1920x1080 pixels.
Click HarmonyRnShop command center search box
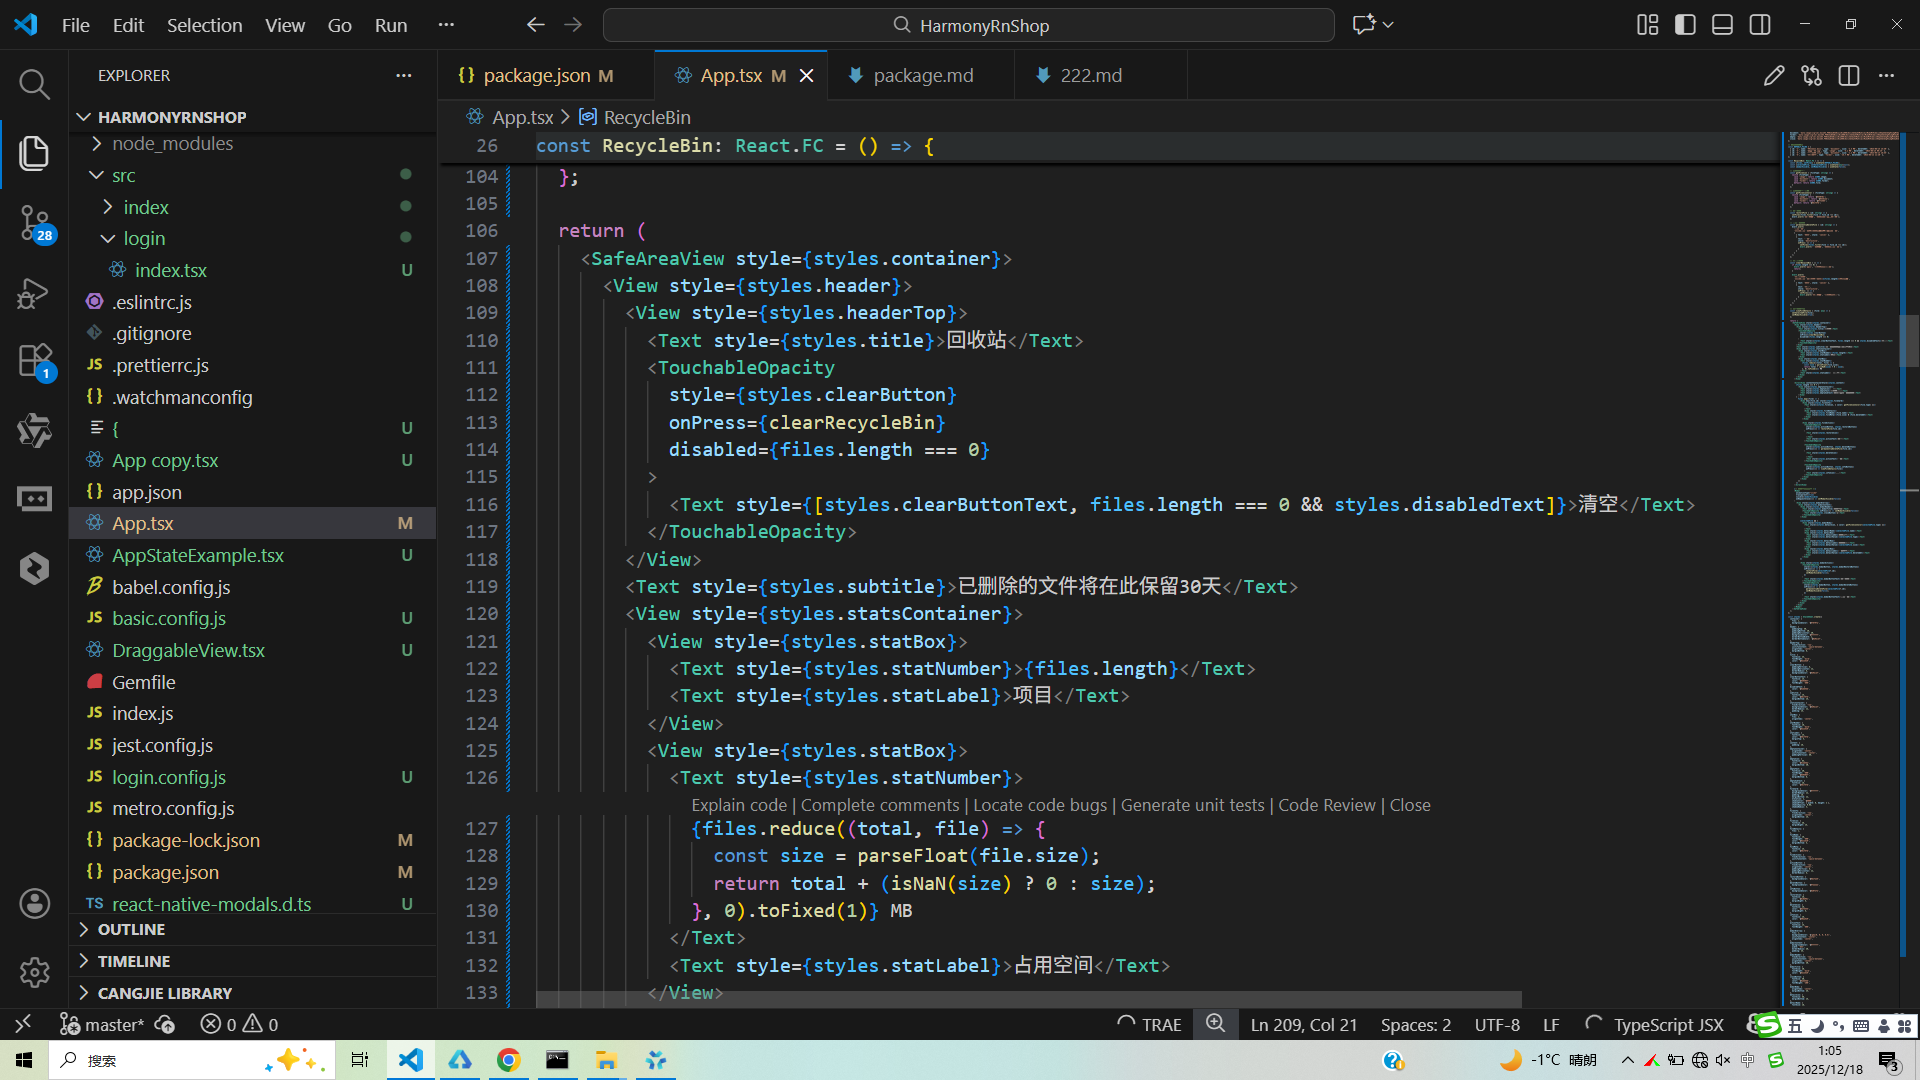[x=968, y=25]
